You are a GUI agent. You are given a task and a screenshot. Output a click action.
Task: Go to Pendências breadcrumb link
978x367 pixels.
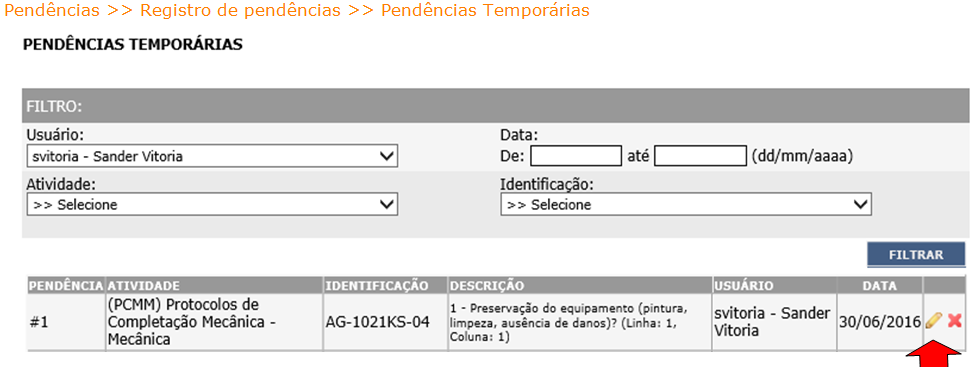[x=52, y=11]
